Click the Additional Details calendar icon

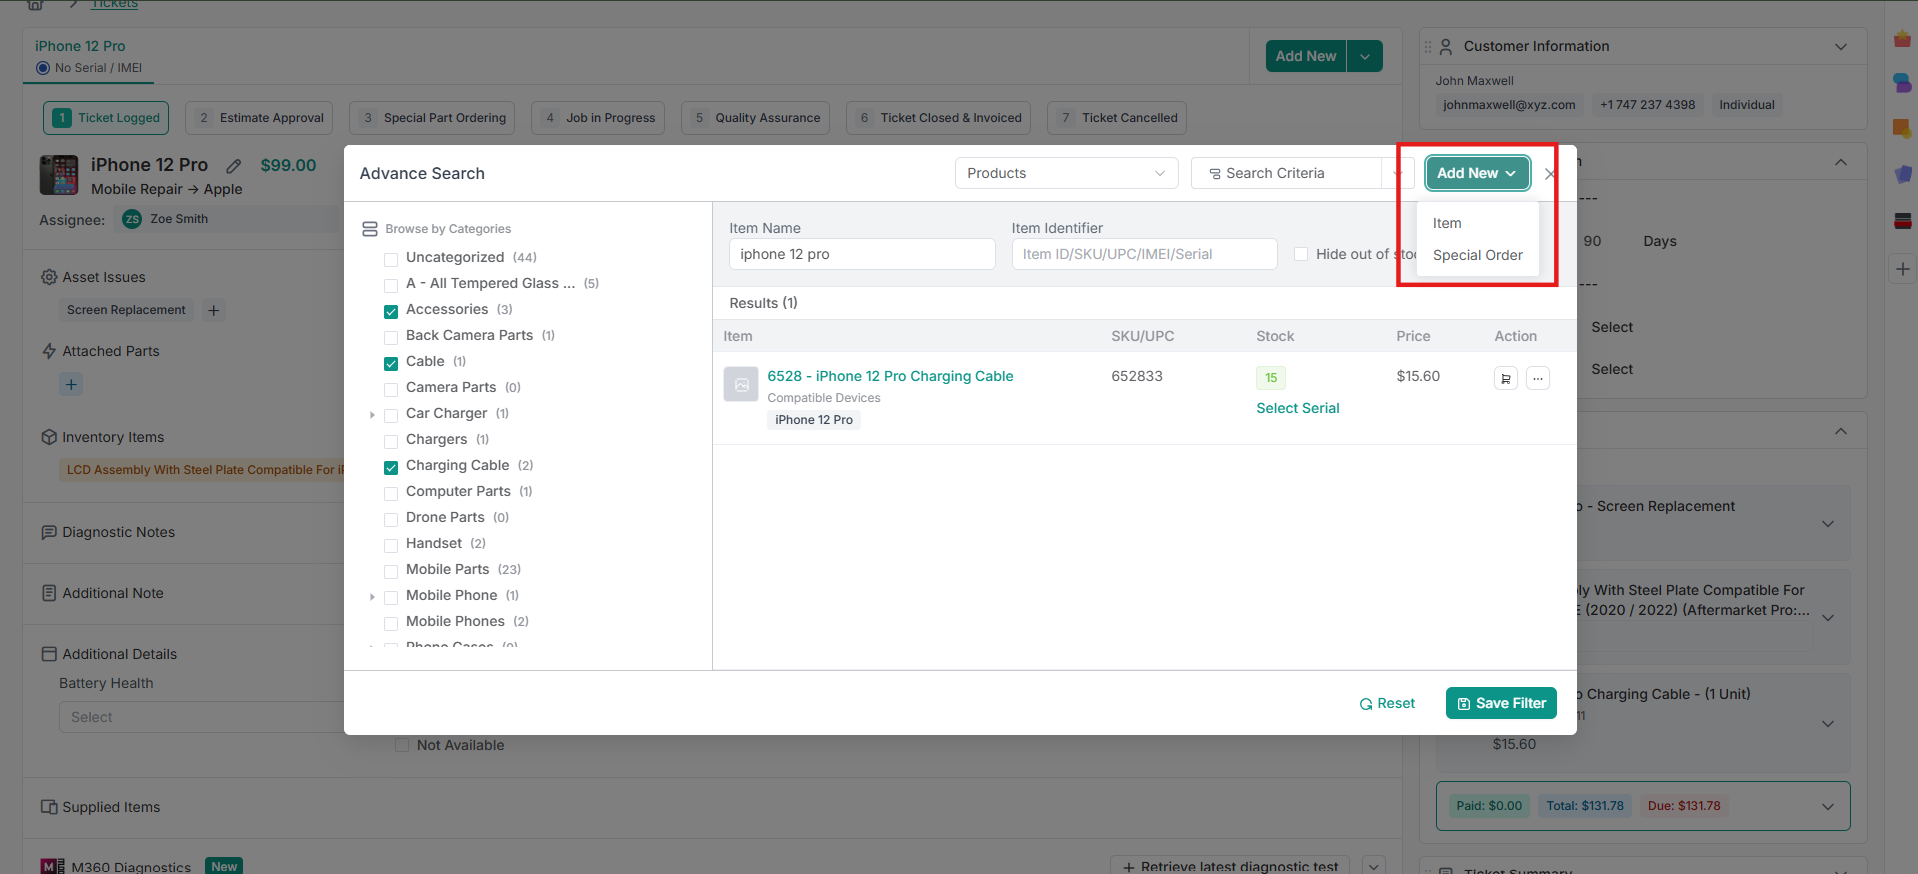point(49,654)
